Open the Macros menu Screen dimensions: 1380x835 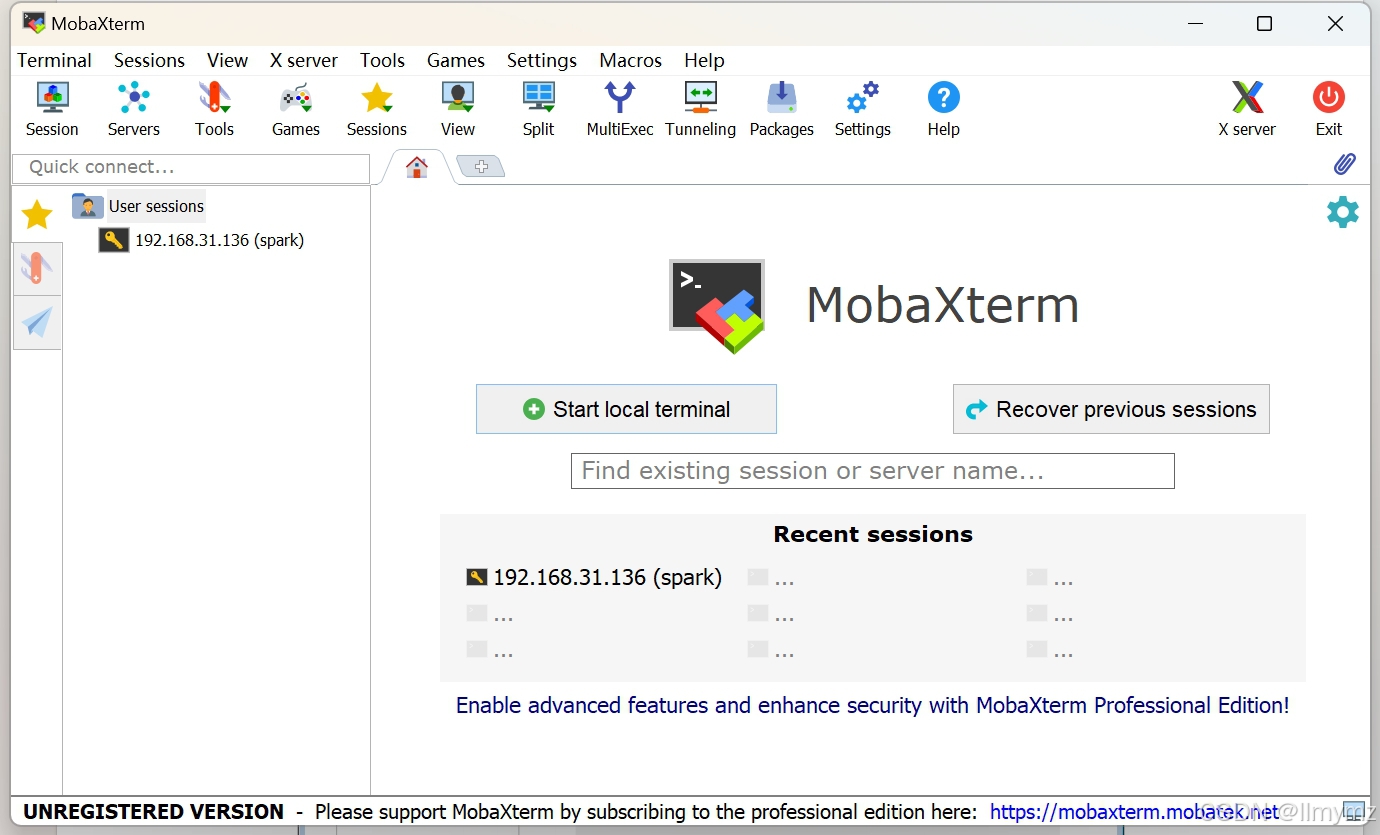pos(630,60)
